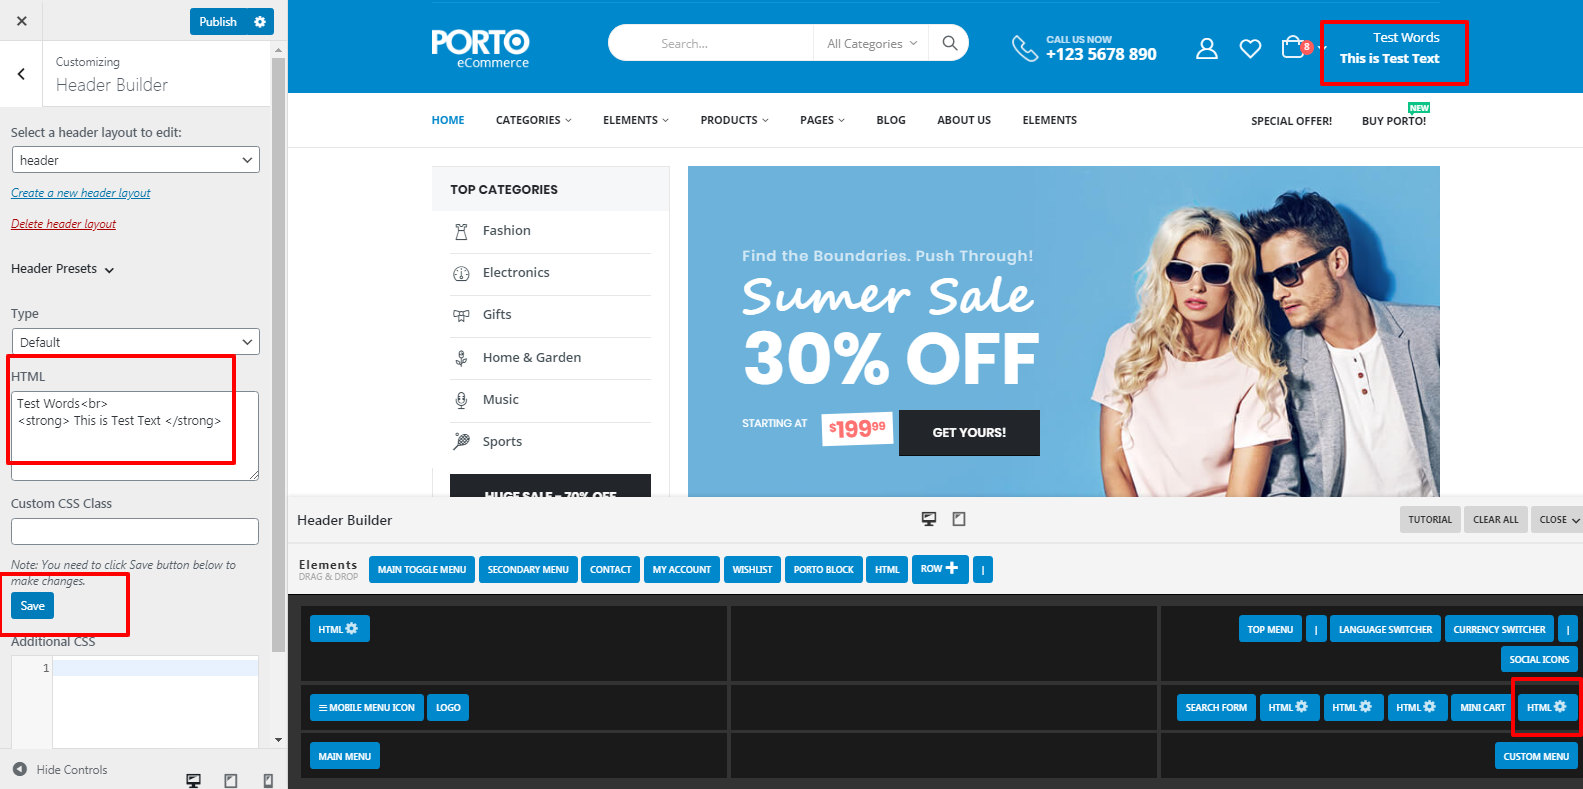Click into the Custom CSS Class field
This screenshot has height=789, width=1583.
[x=135, y=531]
